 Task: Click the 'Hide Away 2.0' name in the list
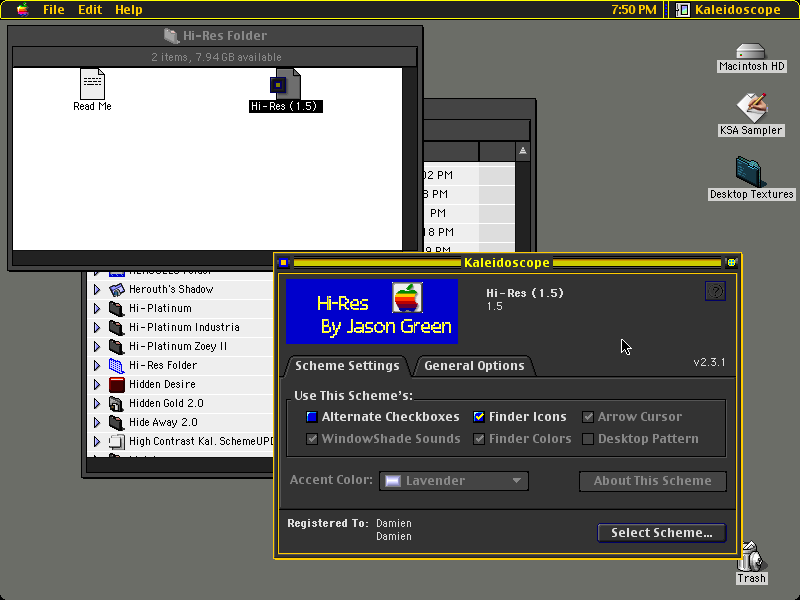pos(163,423)
